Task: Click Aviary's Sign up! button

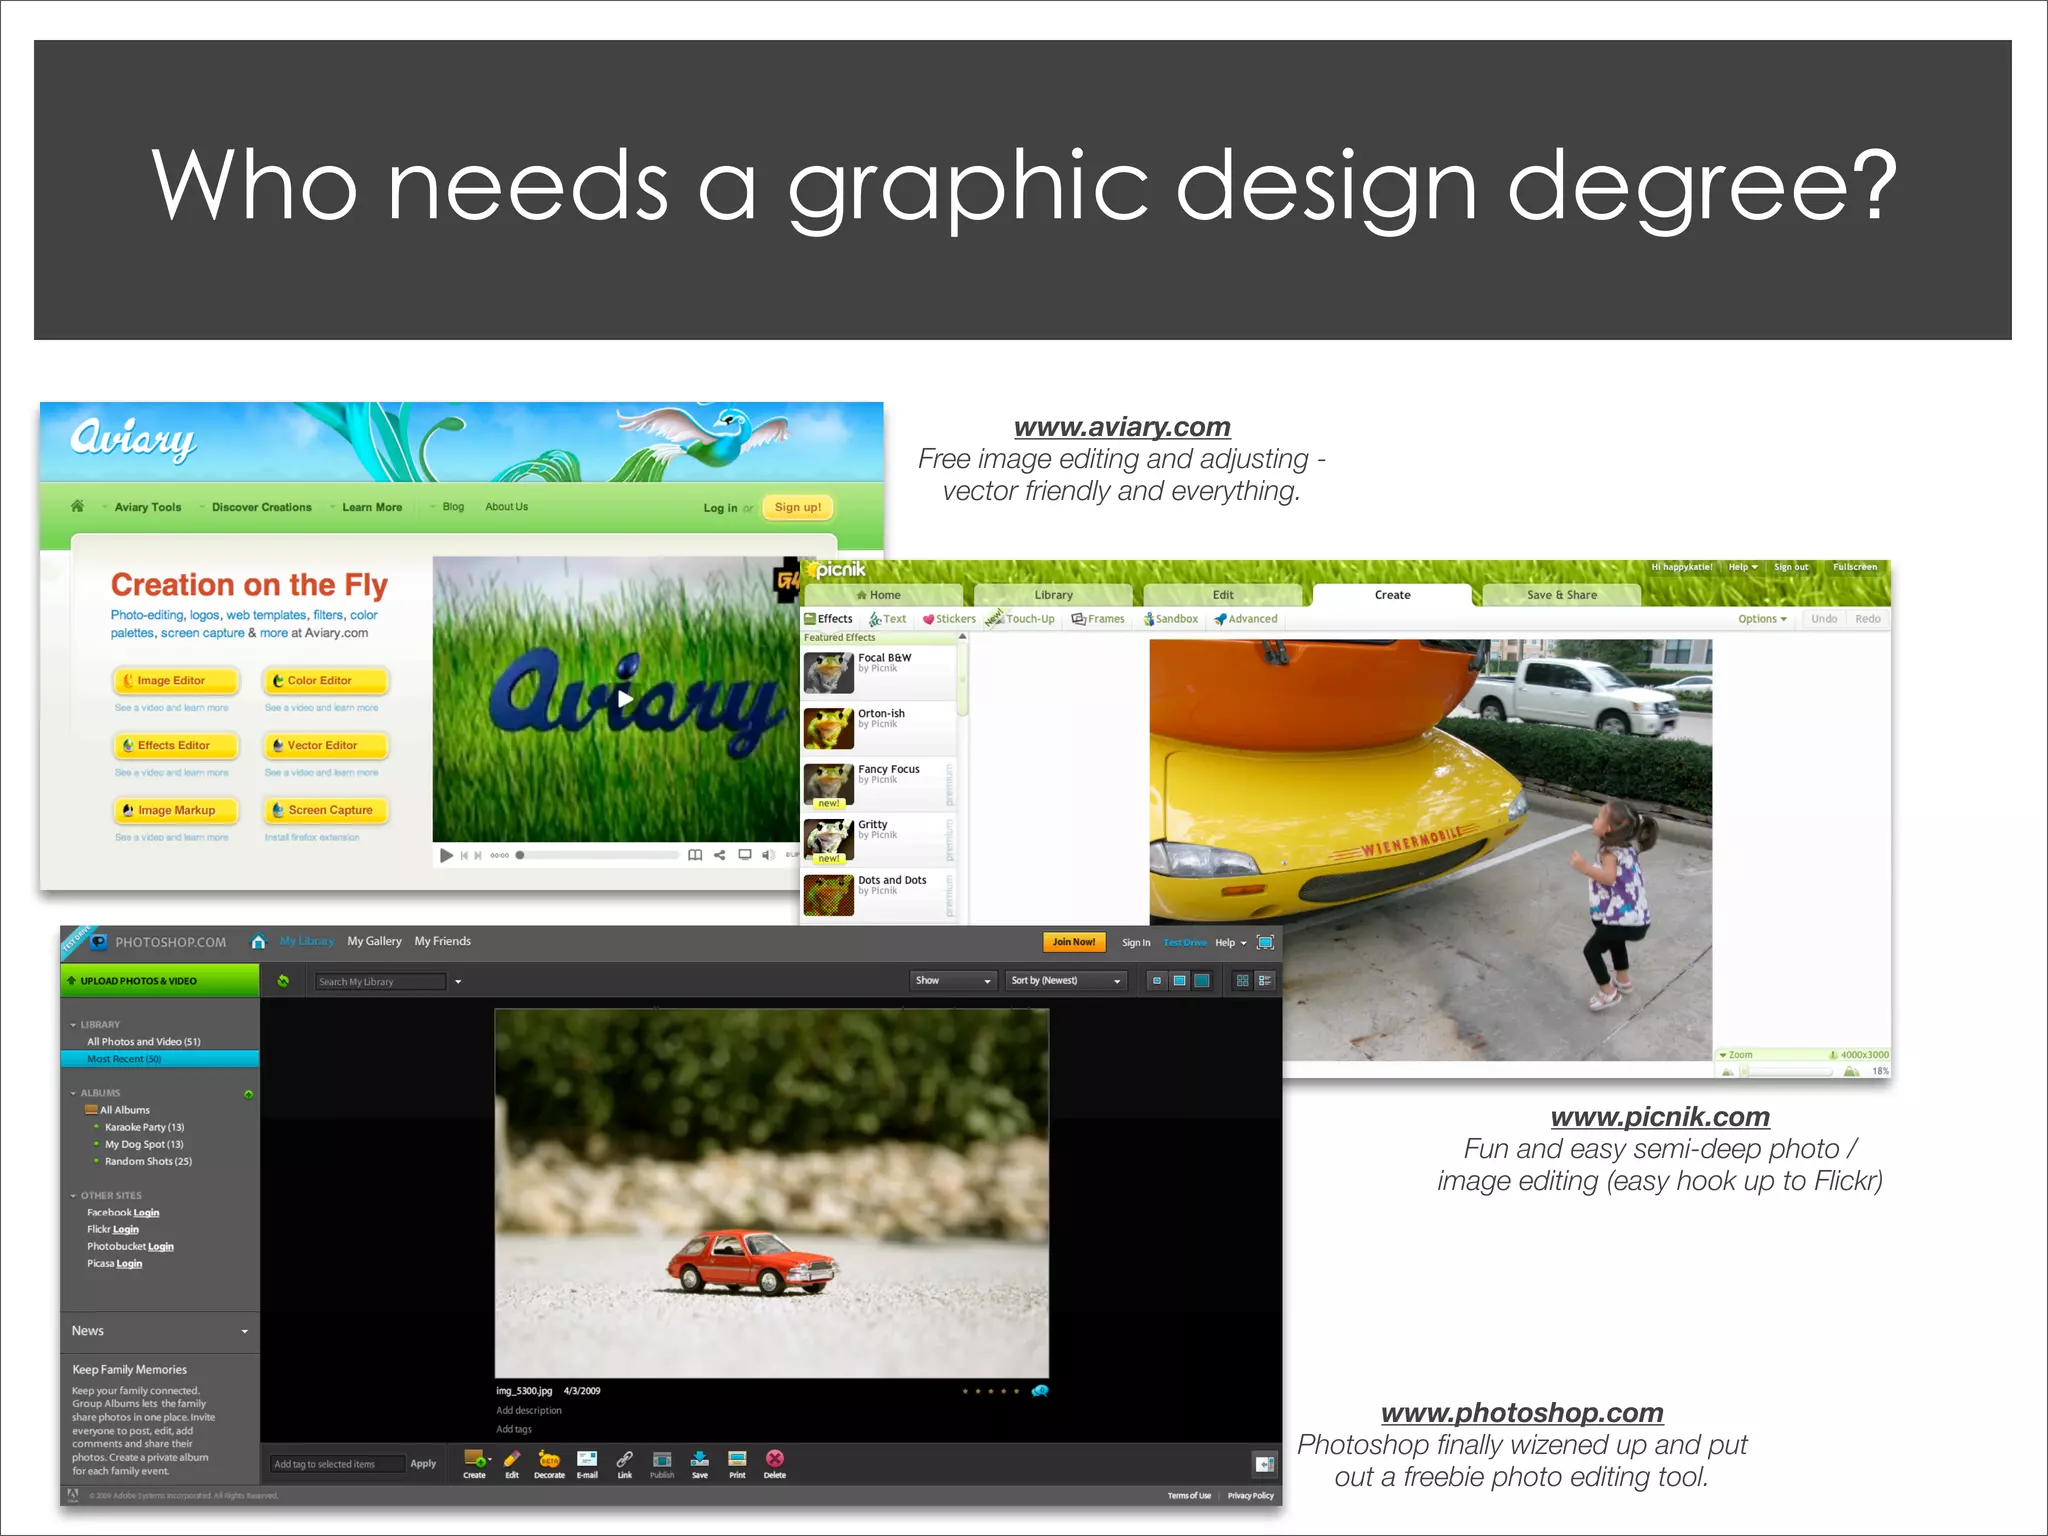Action: (x=797, y=507)
